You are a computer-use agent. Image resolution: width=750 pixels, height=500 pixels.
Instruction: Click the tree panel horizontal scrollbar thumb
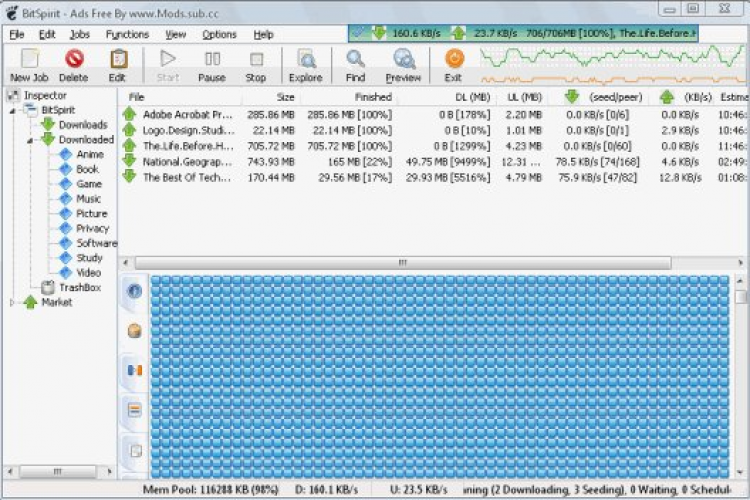57,472
